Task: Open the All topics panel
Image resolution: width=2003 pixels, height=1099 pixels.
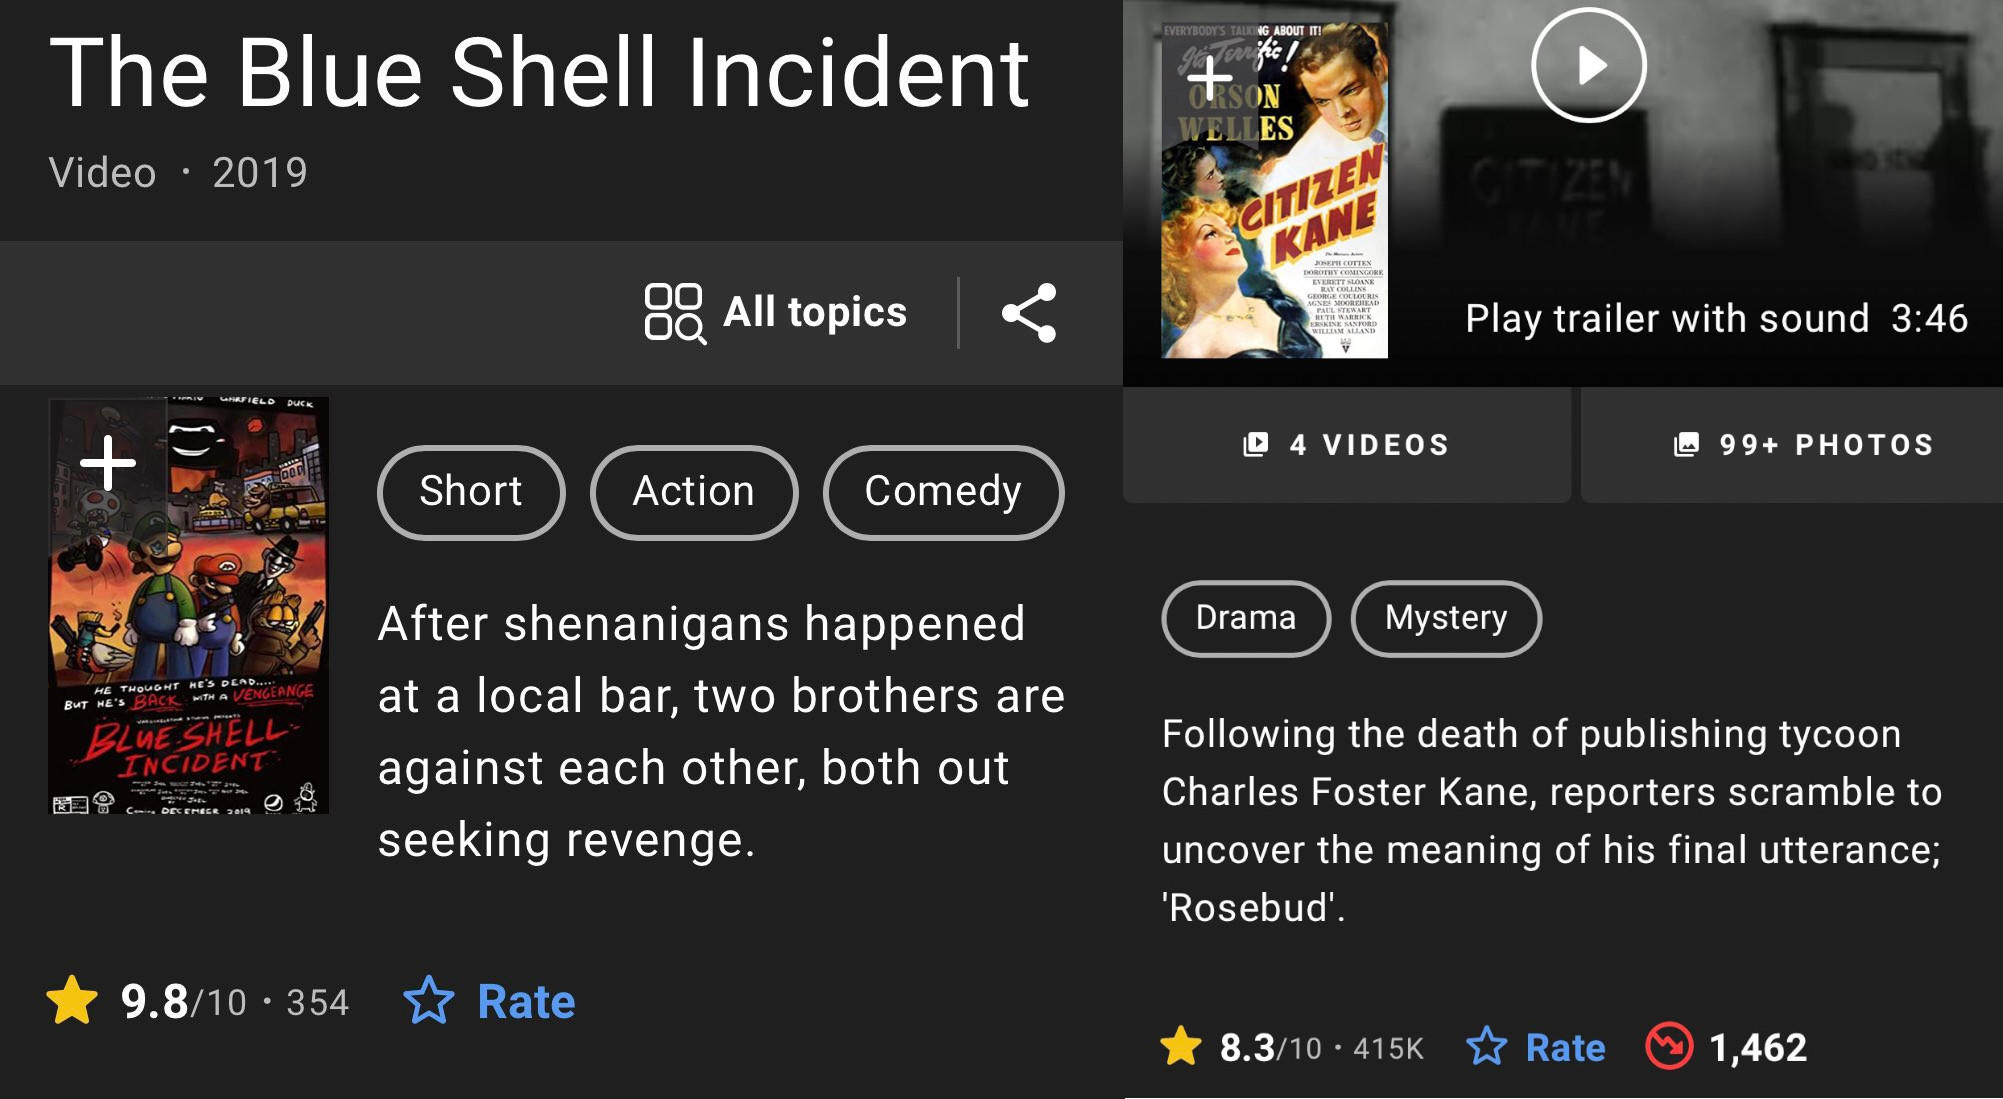Action: click(781, 313)
